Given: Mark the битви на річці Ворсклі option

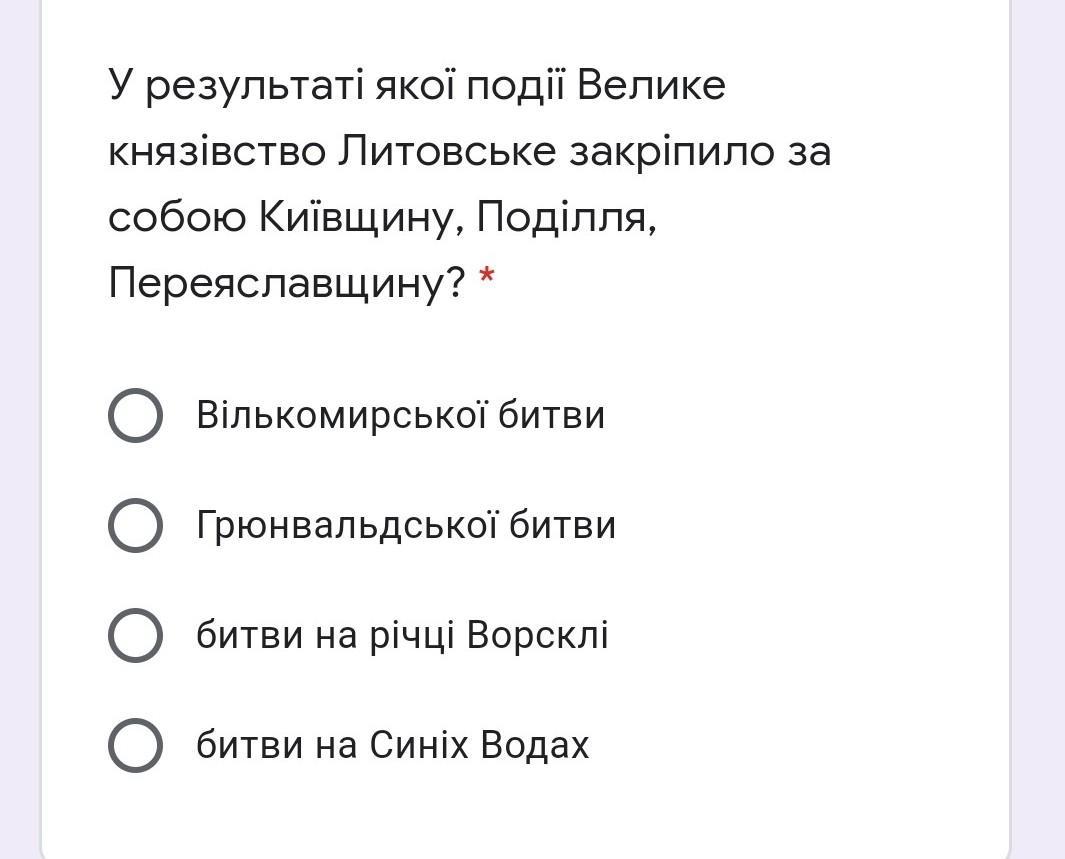Looking at the screenshot, I should 135,635.
